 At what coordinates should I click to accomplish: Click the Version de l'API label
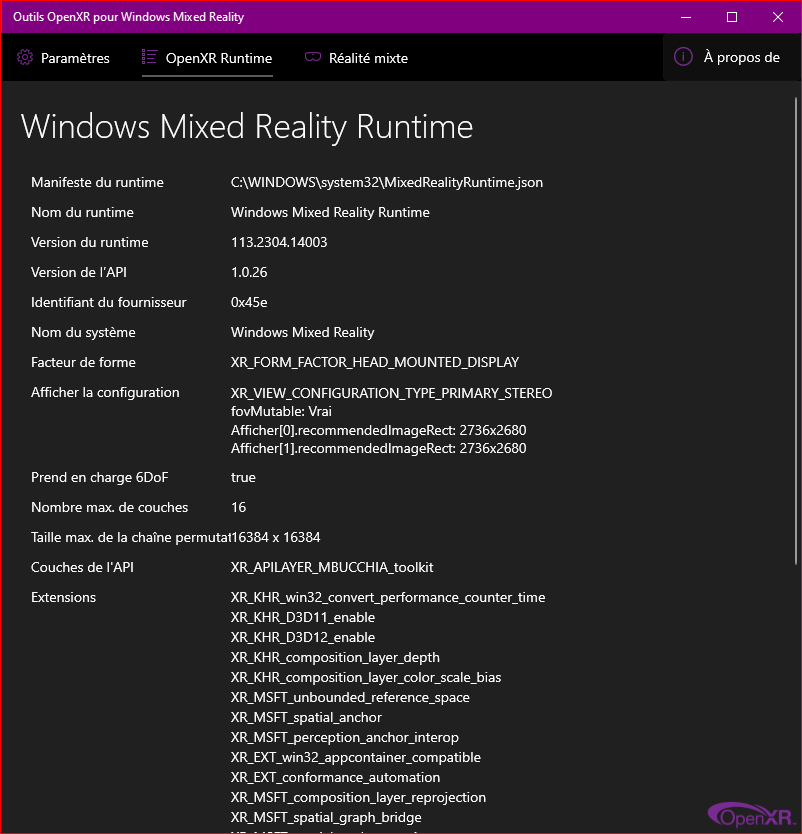[x=79, y=272]
